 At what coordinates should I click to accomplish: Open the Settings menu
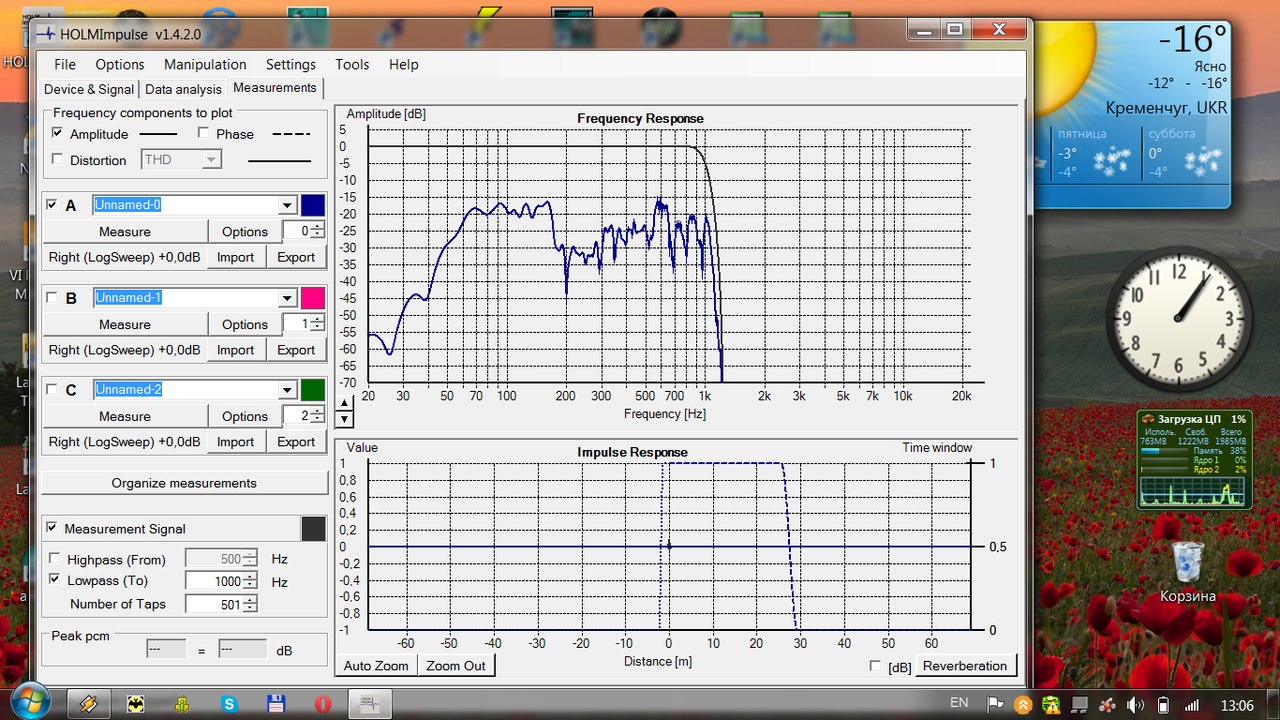[291, 64]
